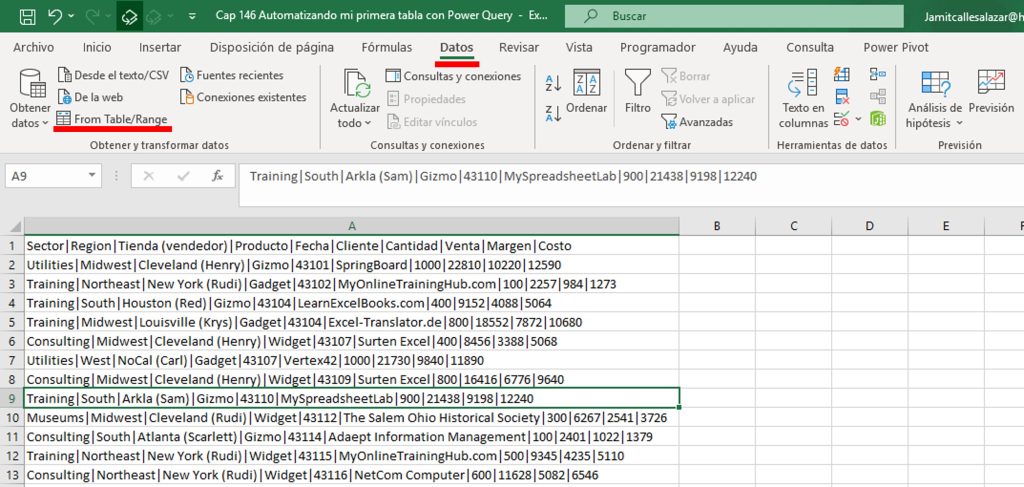Open Disposición de página tab
The width and height of the screenshot is (1024, 487).
point(272,48)
